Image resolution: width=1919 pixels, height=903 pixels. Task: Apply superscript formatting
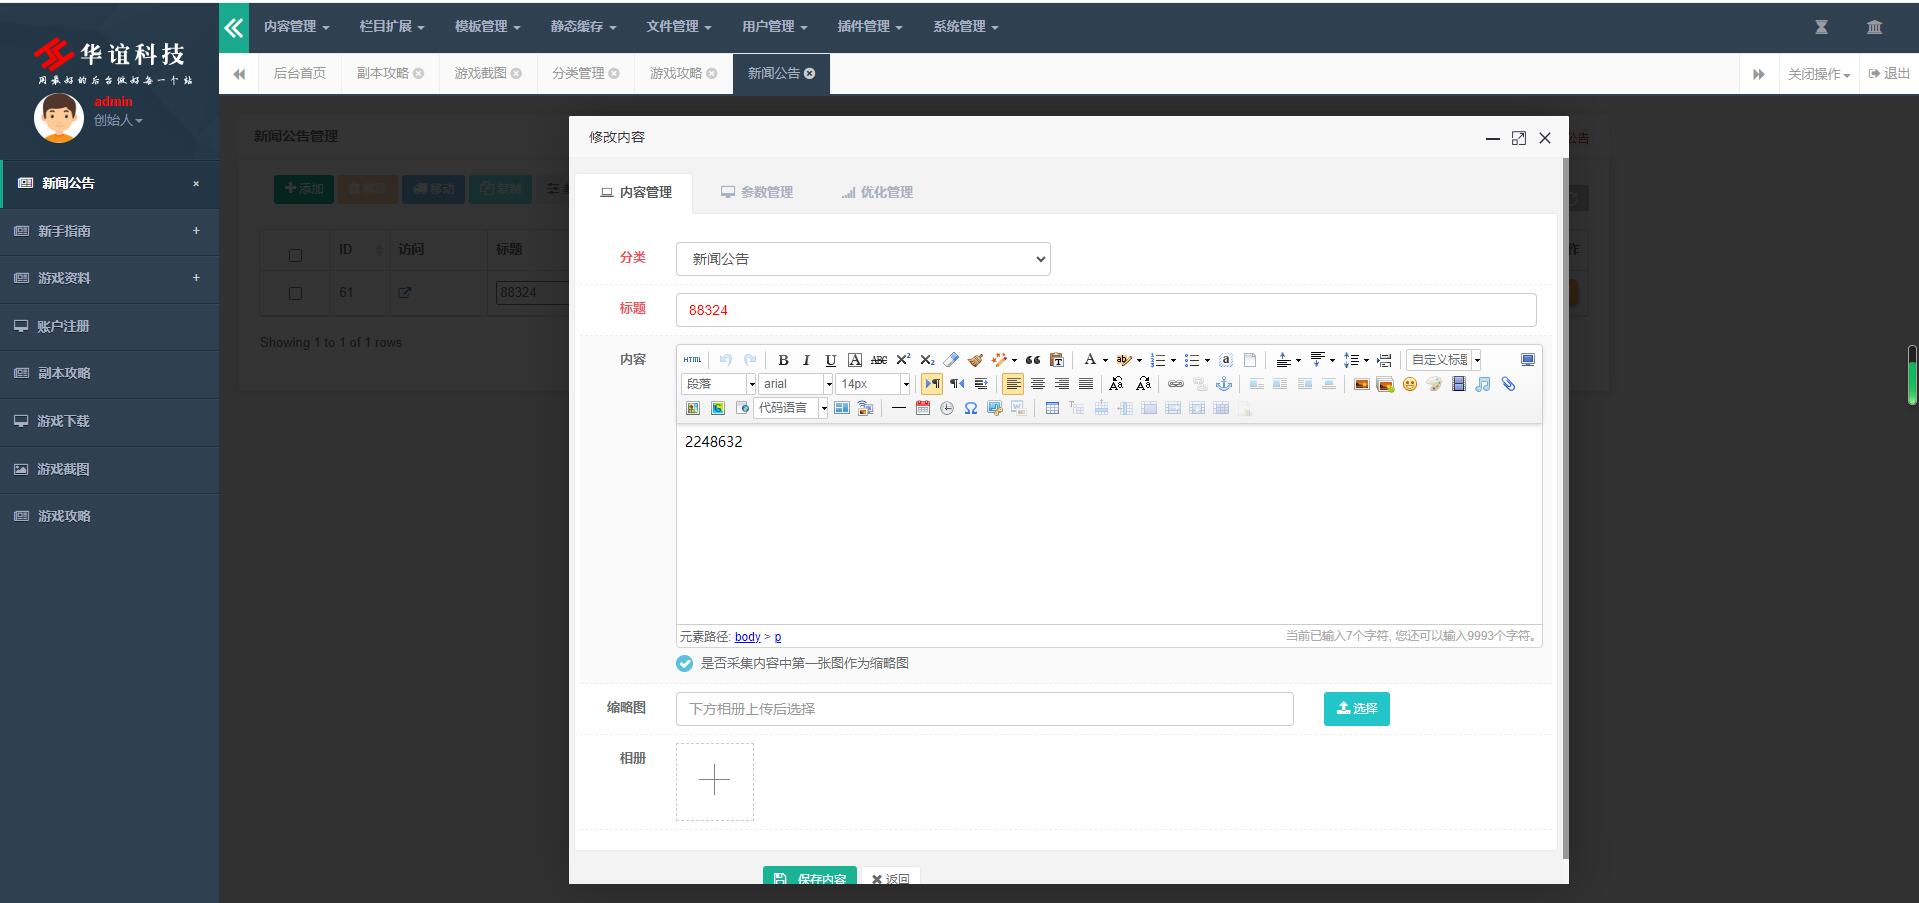tap(903, 360)
